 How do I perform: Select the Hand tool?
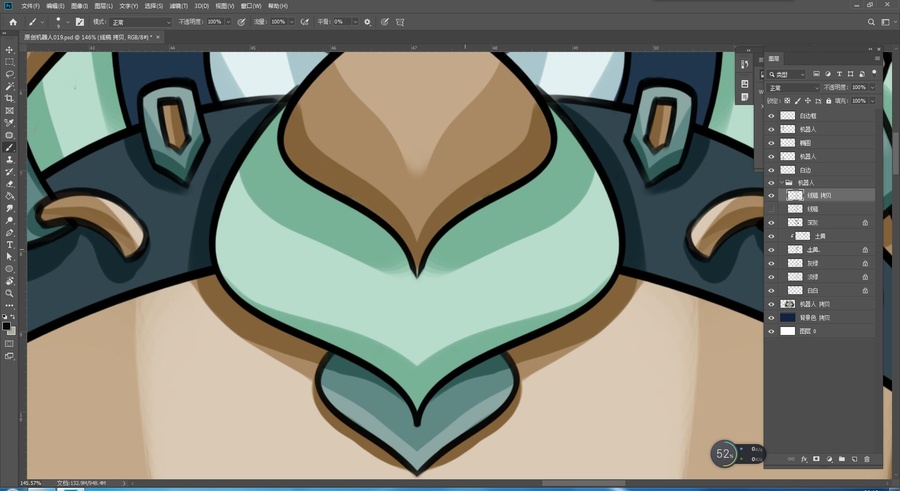[9, 281]
